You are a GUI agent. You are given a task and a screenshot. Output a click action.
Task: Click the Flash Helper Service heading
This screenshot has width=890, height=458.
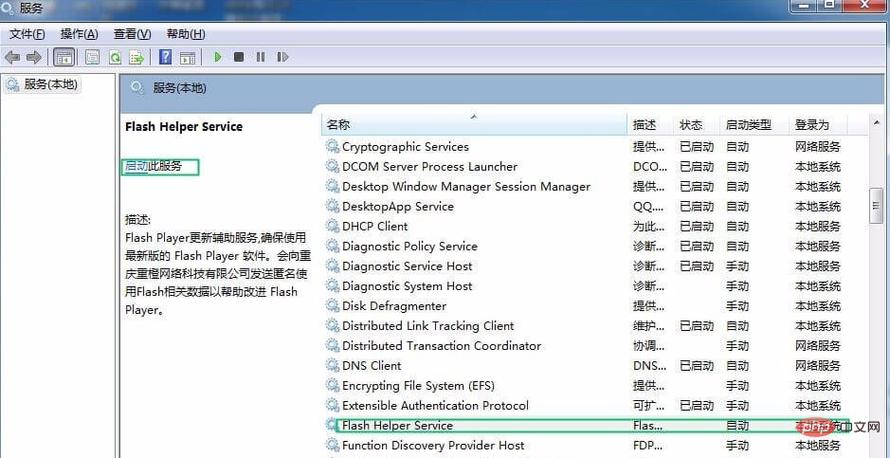(184, 127)
